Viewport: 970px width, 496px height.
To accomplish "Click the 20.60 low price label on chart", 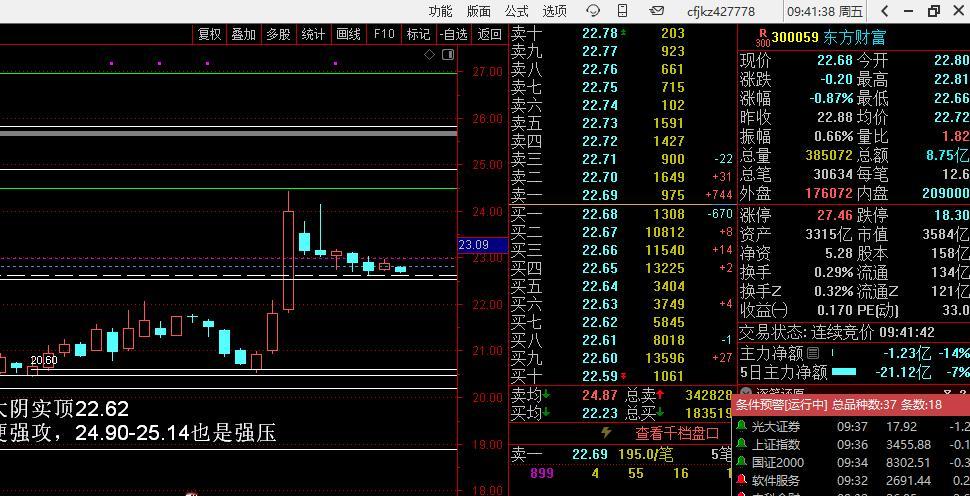I will tap(44, 361).
